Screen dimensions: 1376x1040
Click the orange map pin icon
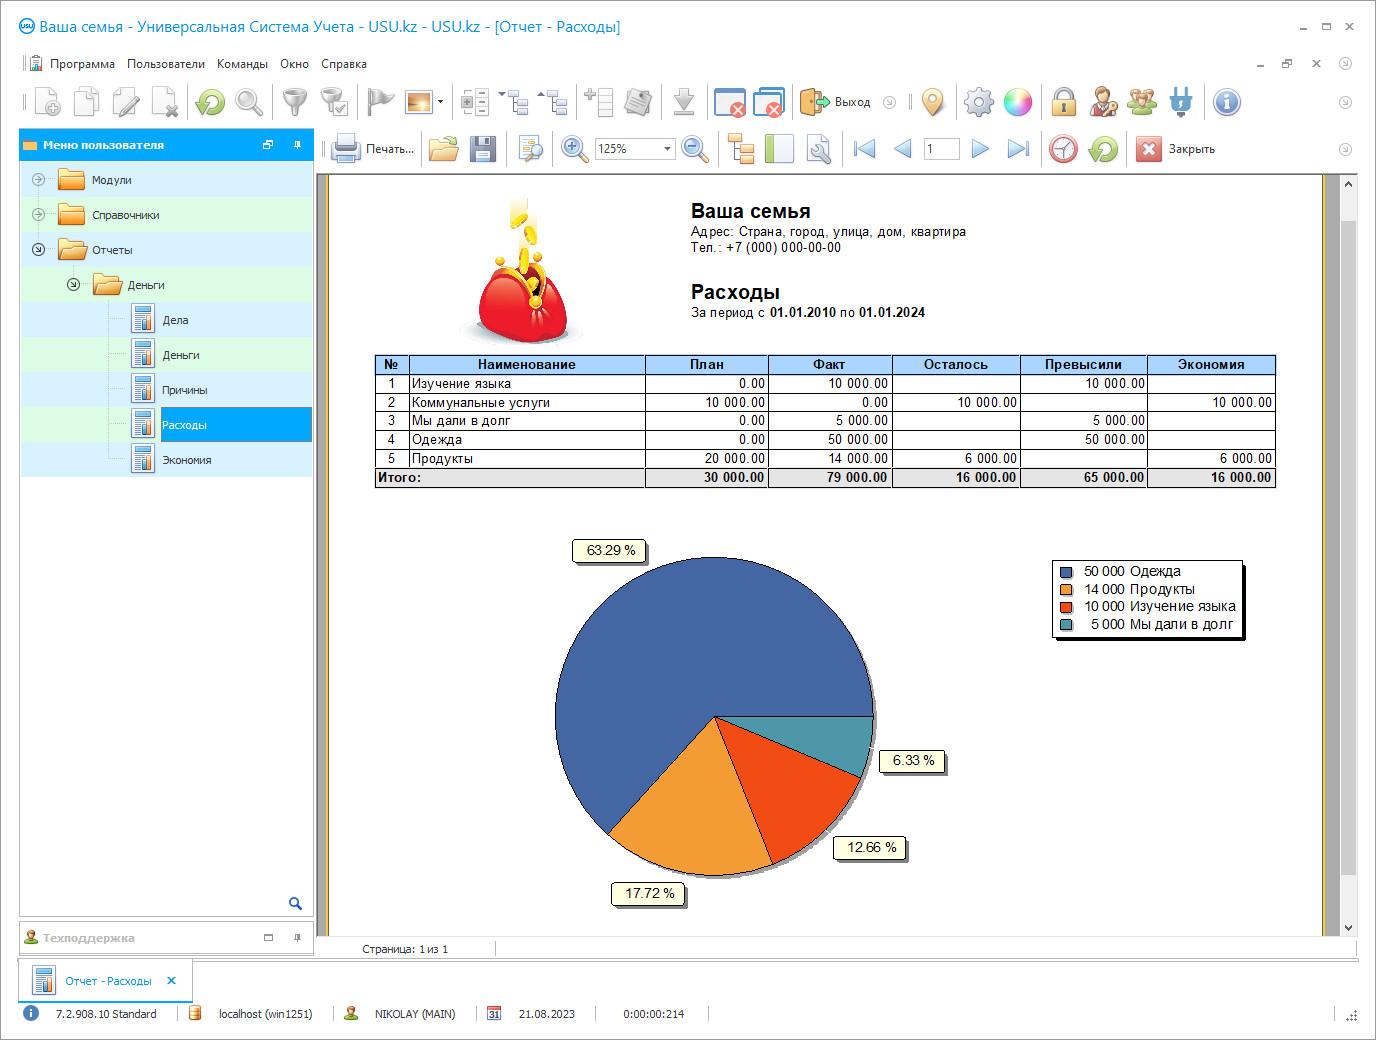933,102
